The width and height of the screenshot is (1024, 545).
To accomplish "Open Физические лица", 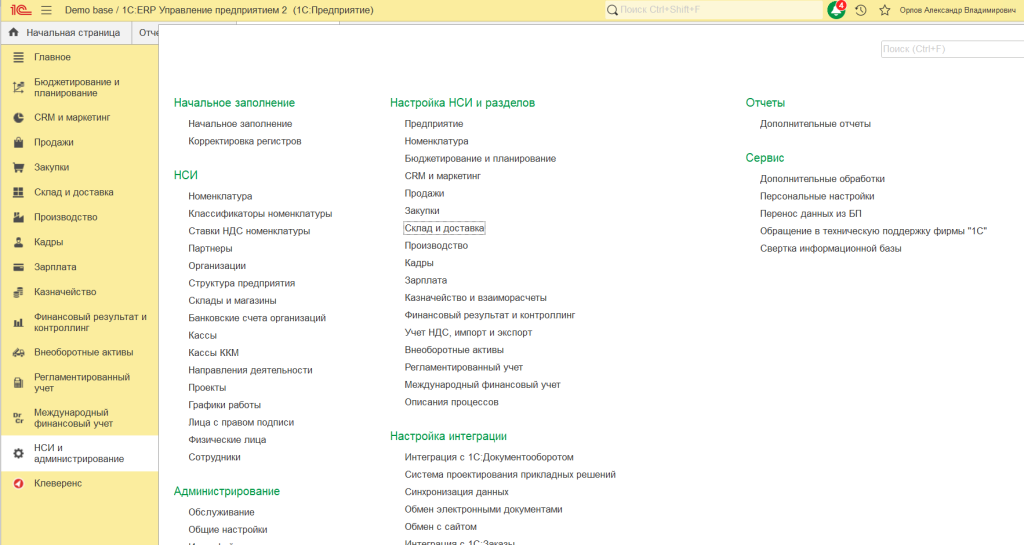I will pos(227,440).
